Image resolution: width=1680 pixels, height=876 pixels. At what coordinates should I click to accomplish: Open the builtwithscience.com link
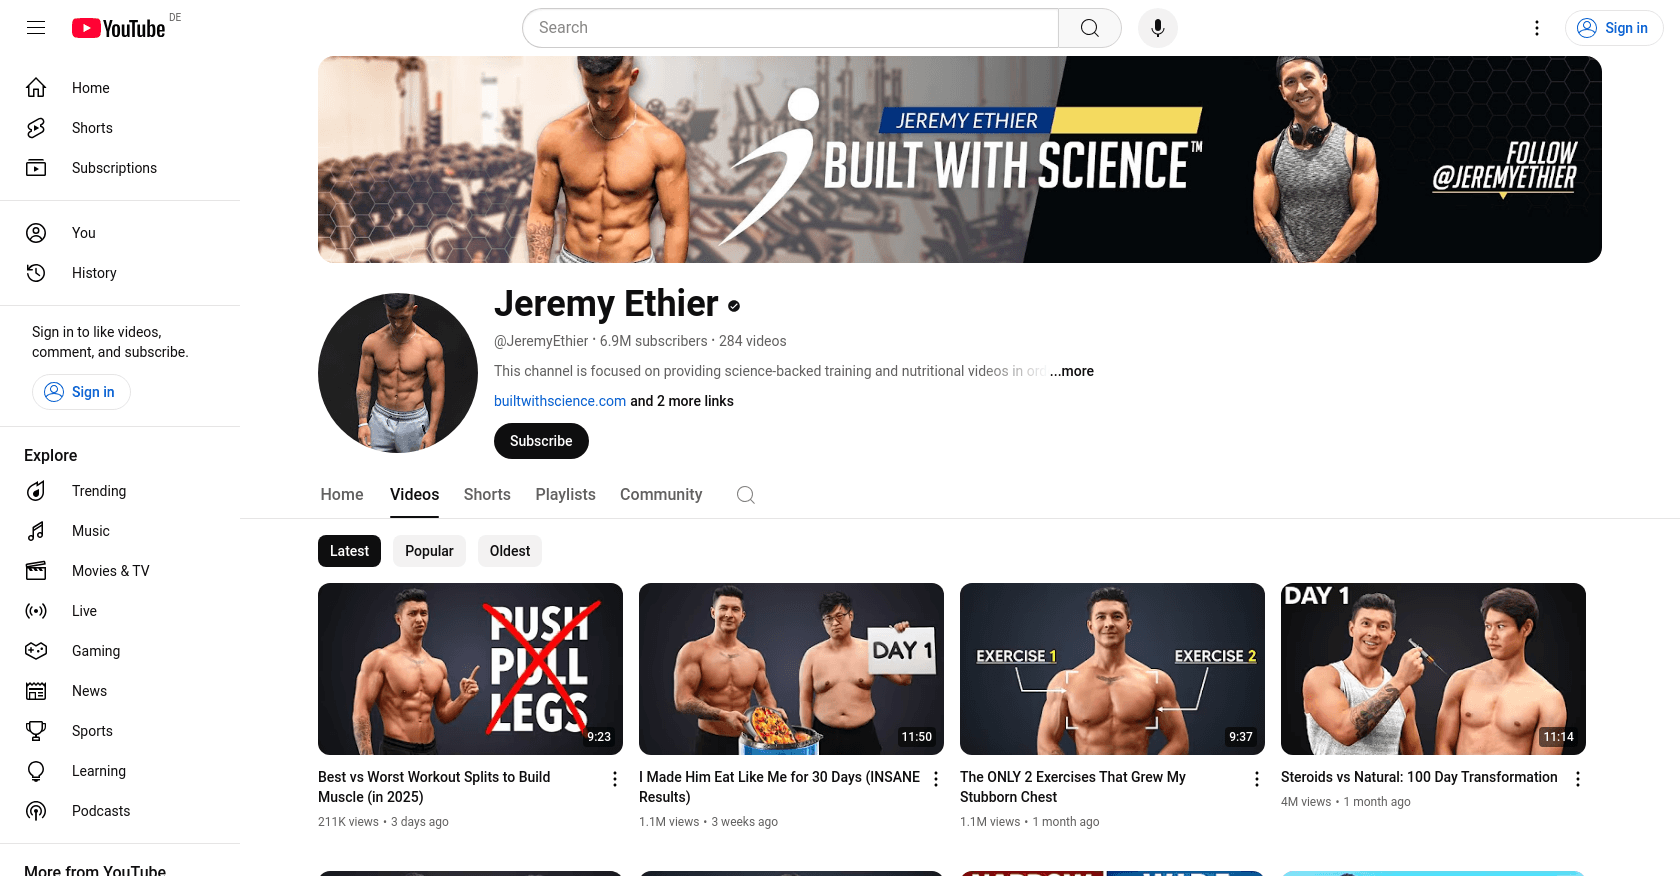point(560,401)
